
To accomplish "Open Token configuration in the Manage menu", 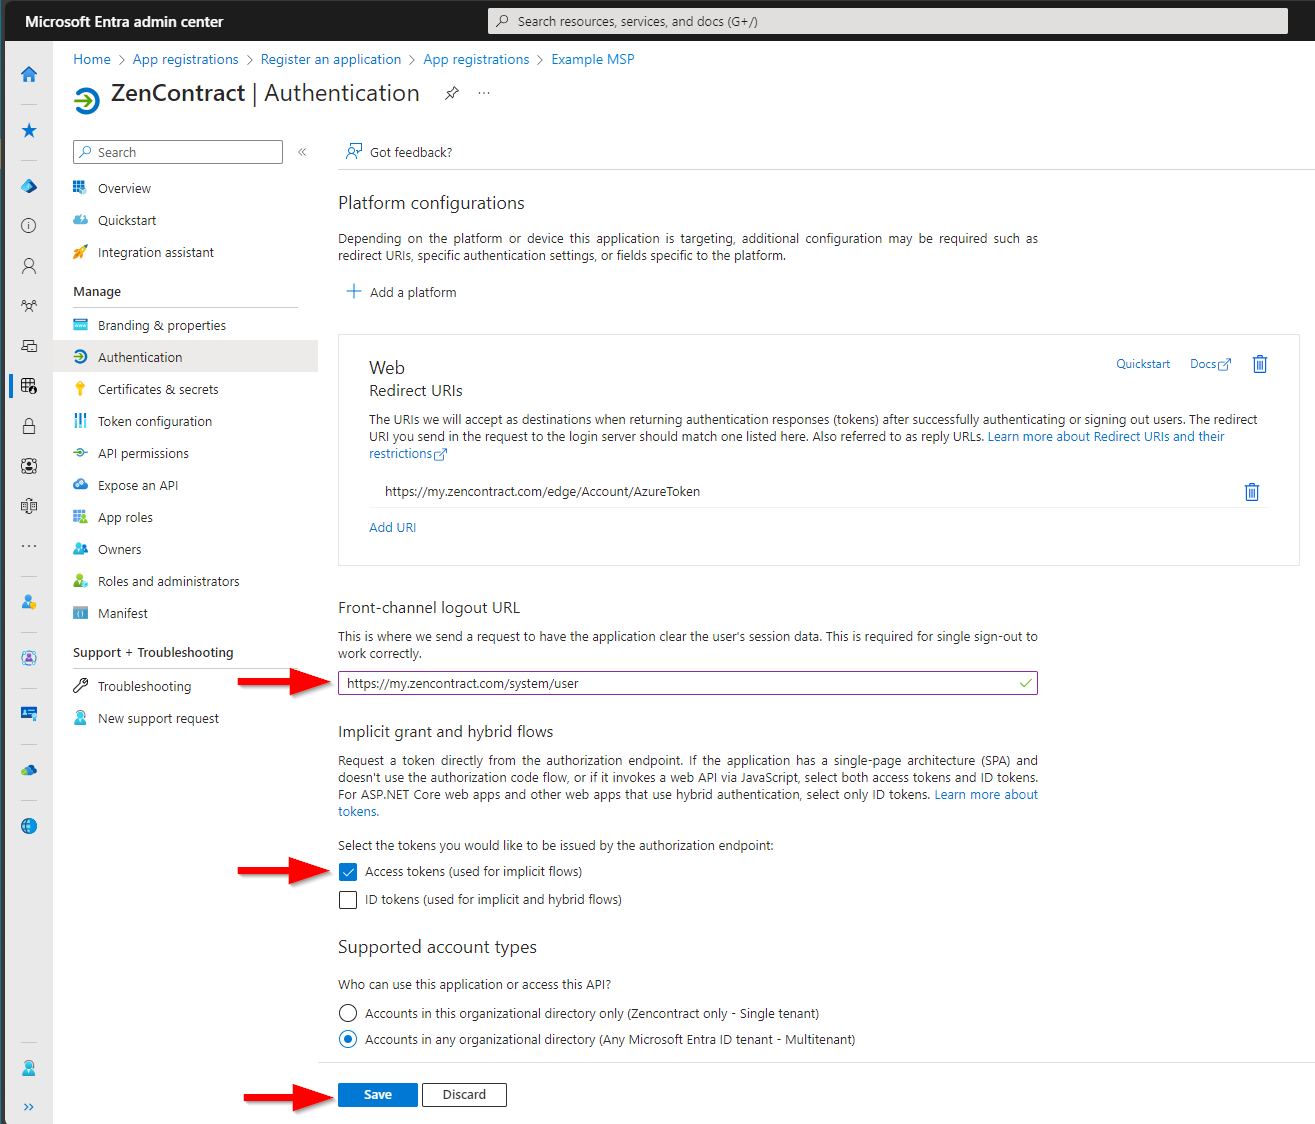I will 154,421.
